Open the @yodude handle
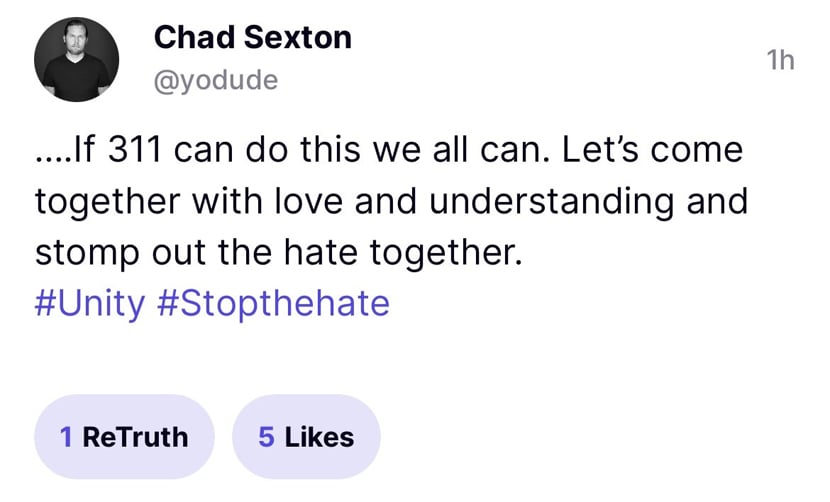830x502 pixels. [x=215, y=80]
